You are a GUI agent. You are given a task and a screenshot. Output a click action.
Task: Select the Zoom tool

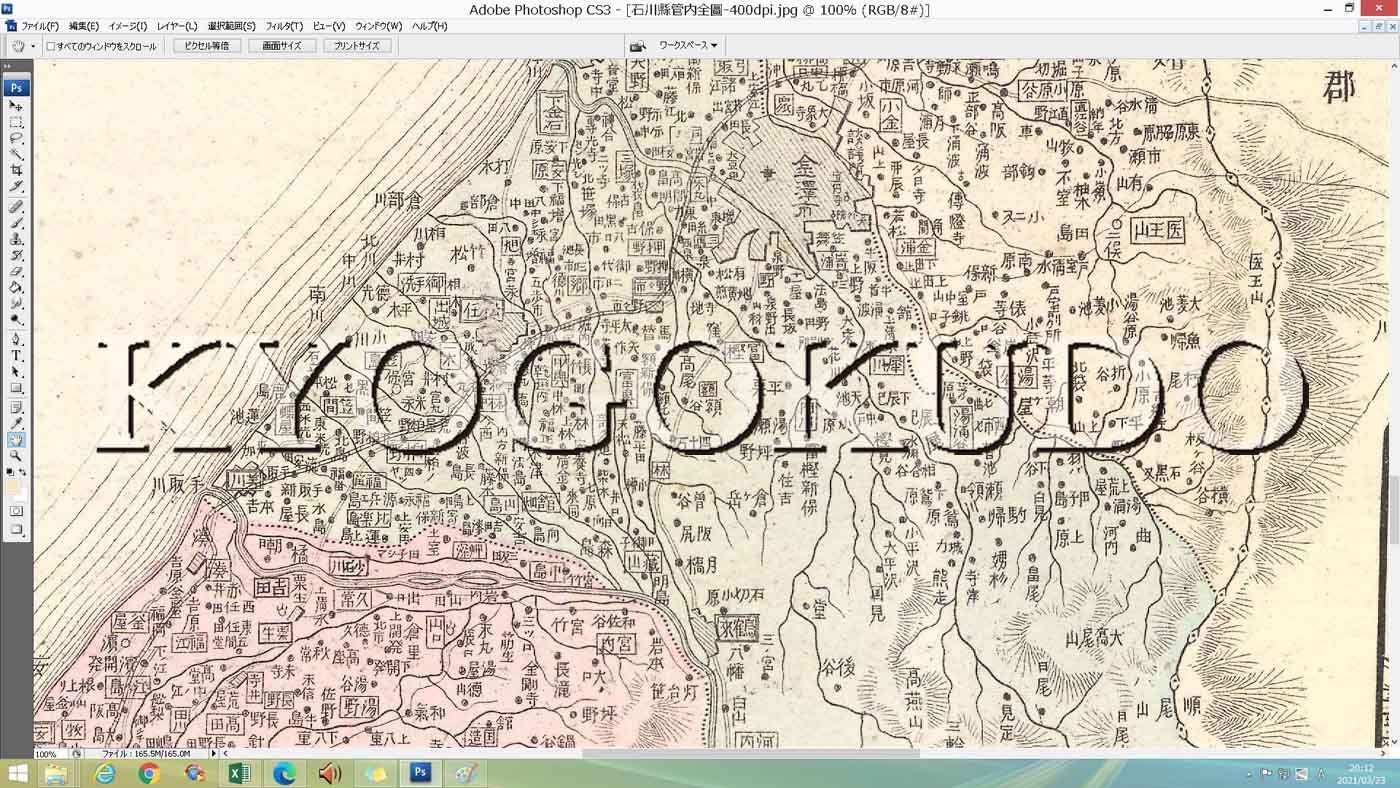click(x=16, y=456)
